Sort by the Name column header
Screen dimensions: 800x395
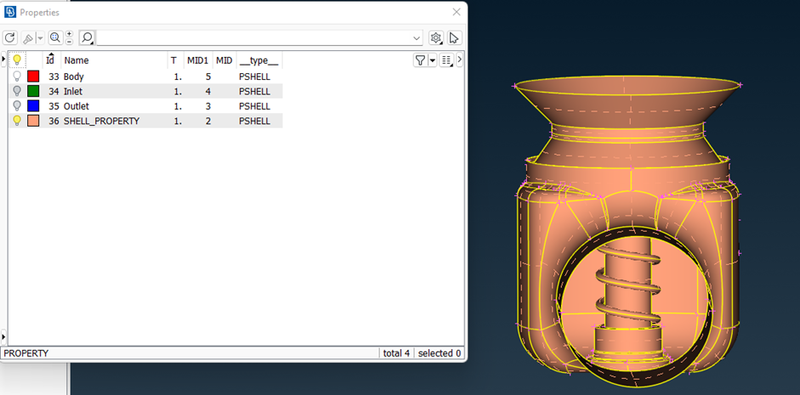[x=77, y=60]
